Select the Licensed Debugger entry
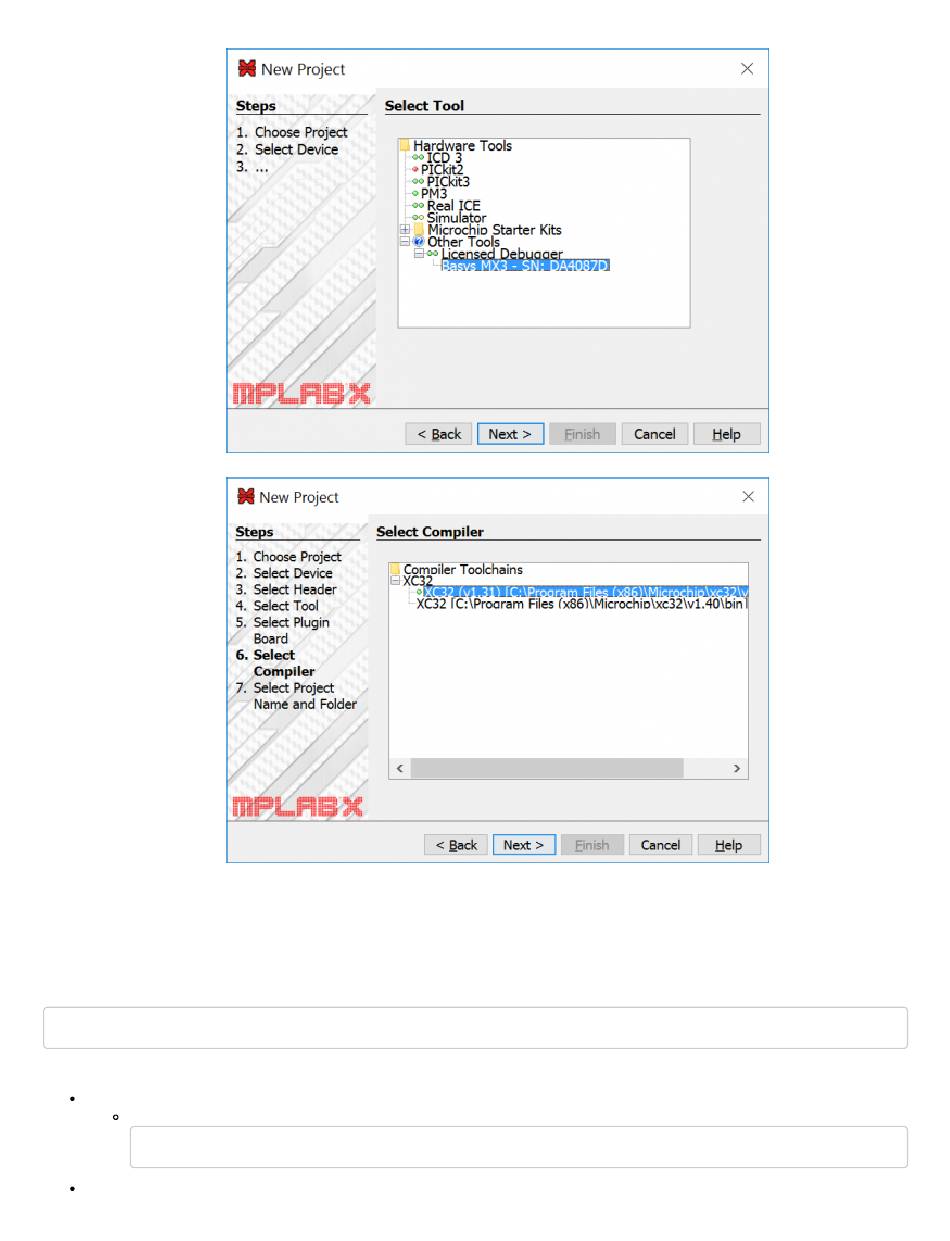 502,254
